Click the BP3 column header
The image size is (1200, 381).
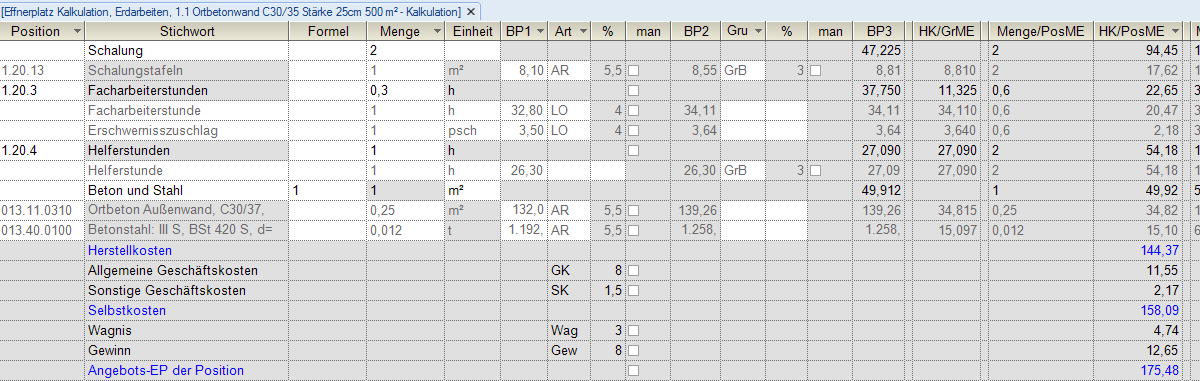coord(880,32)
